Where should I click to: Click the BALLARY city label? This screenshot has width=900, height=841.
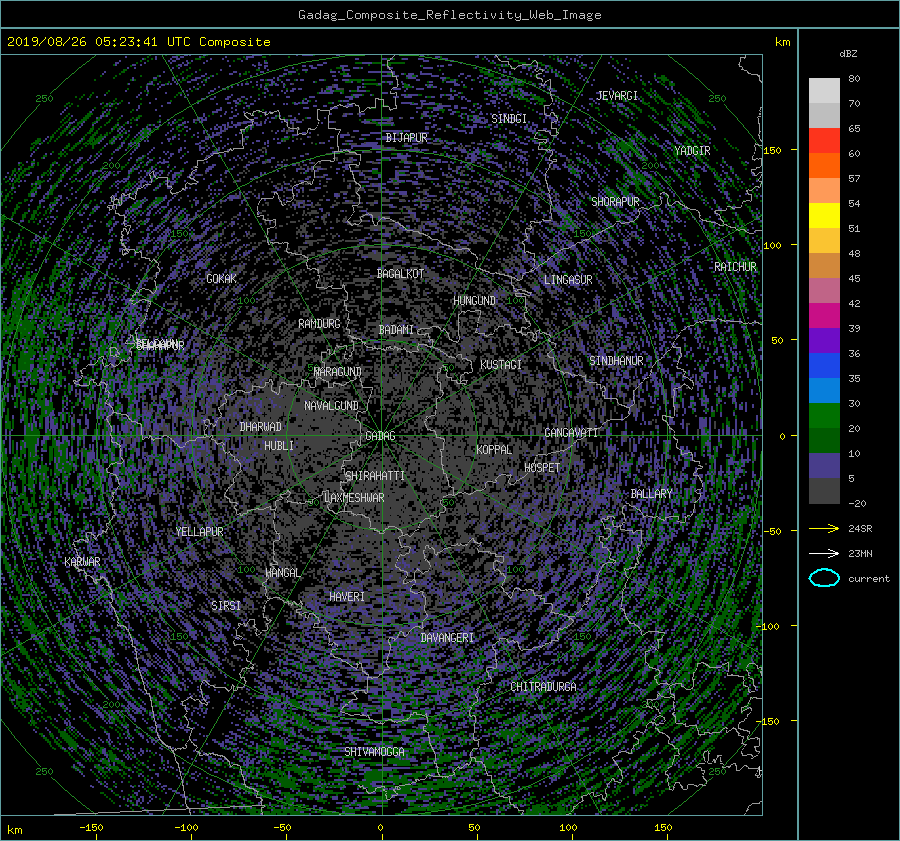coord(651,494)
